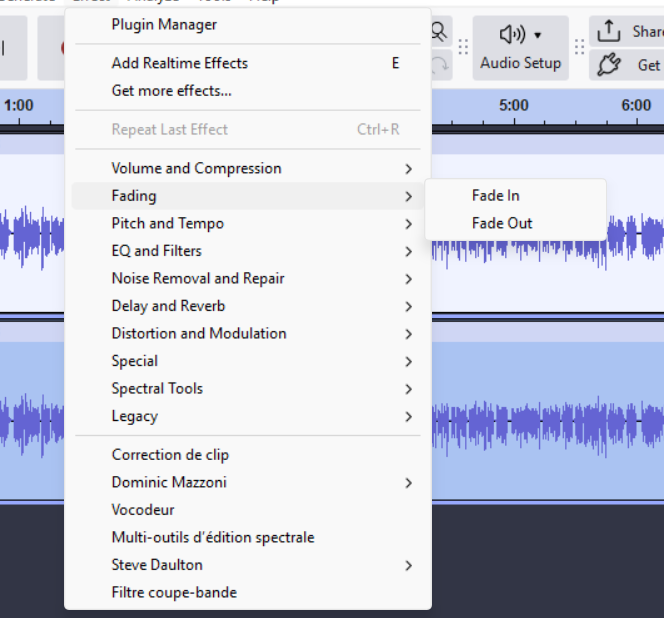Click the 5:00 mark on timeline ruler

pos(513,105)
